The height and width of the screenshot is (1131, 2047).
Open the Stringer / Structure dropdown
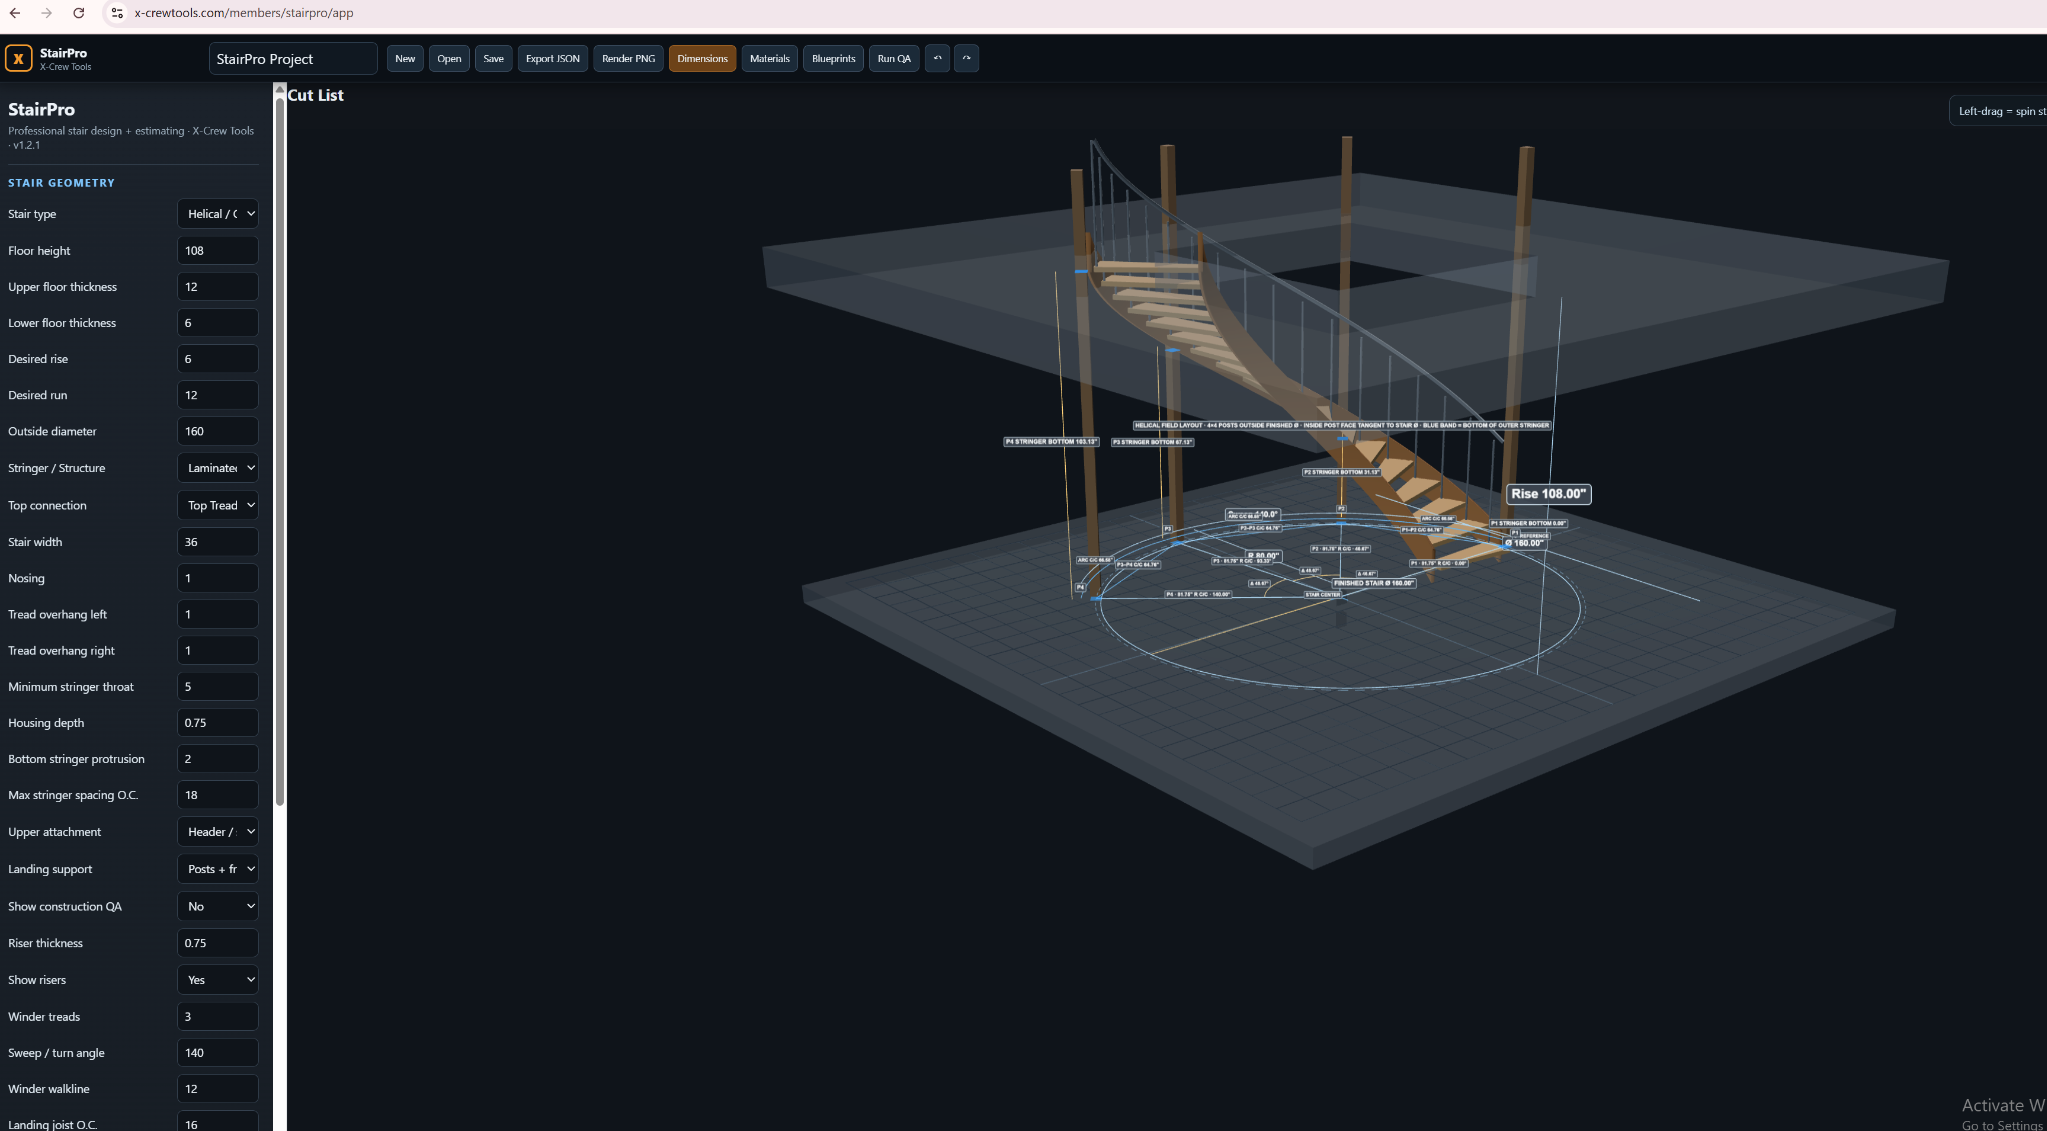click(x=218, y=468)
